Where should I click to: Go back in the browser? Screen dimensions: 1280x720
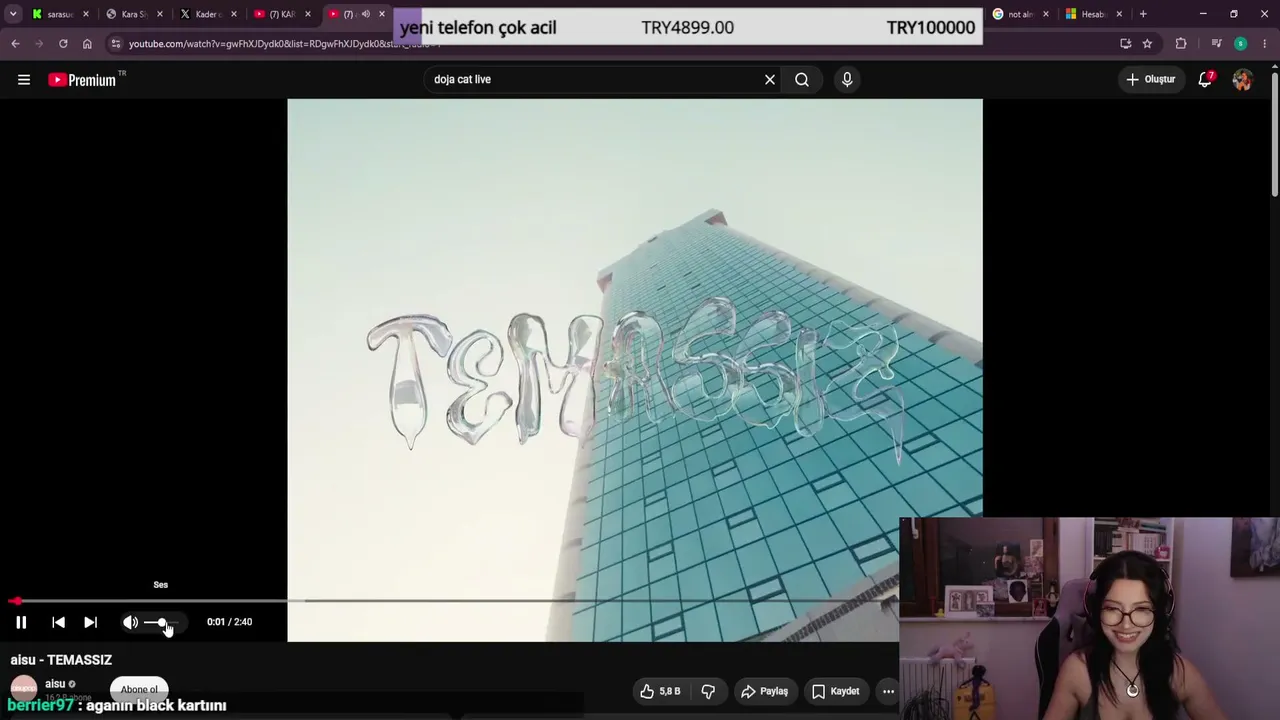pos(15,44)
